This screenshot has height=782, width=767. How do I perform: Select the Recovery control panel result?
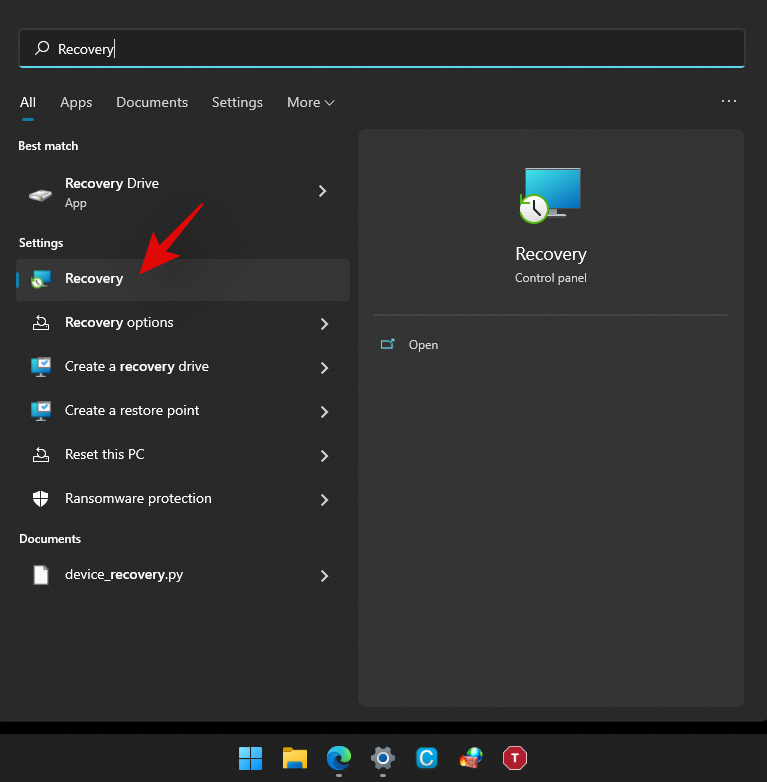tap(94, 279)
